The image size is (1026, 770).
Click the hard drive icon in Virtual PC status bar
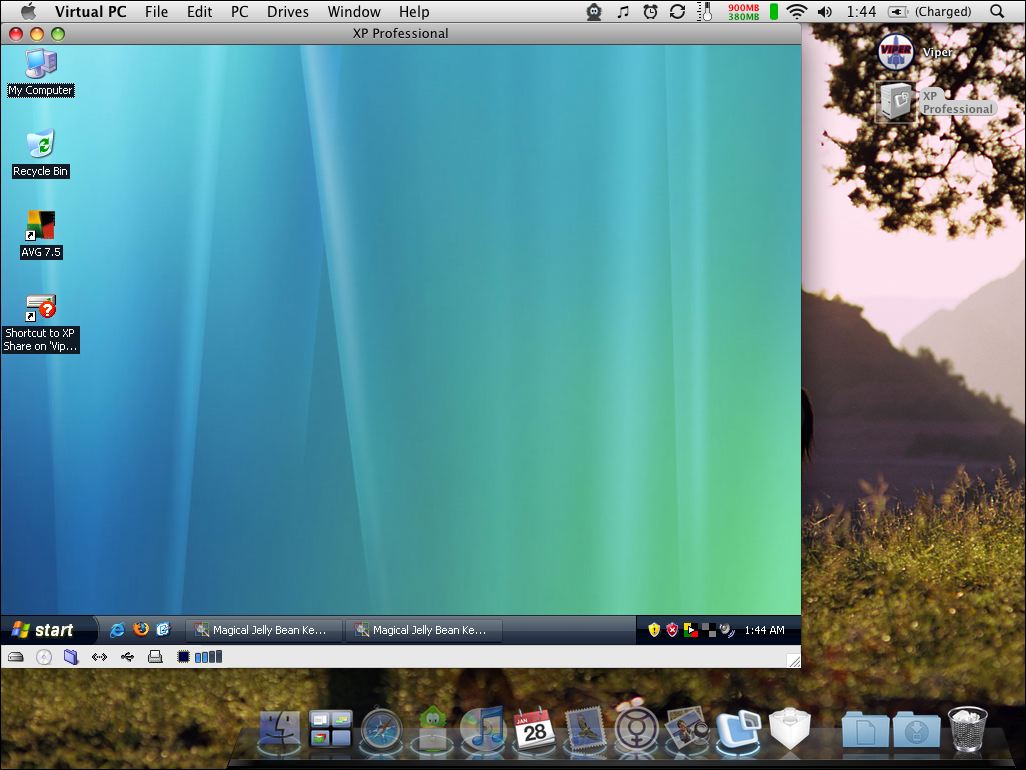(16, 657)
